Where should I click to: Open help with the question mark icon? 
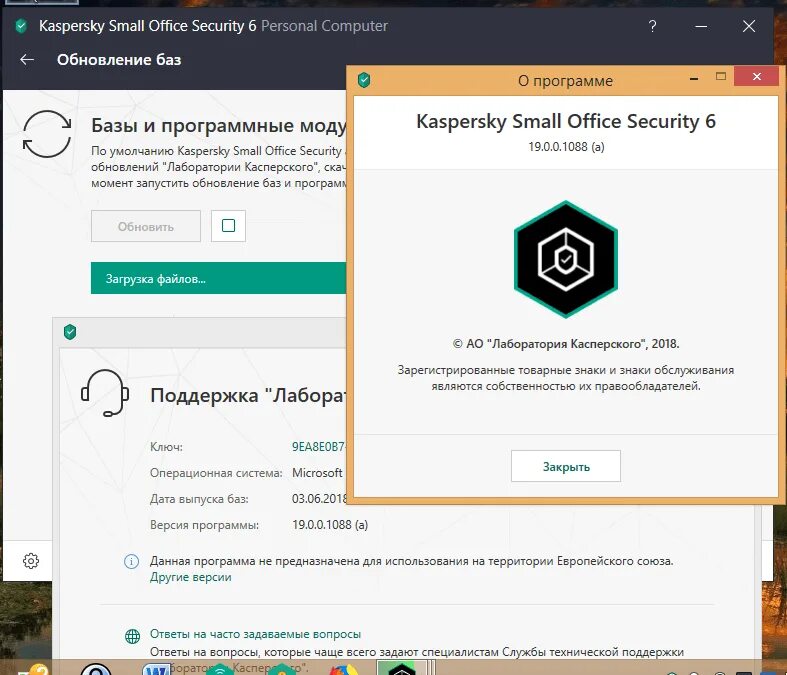(652, 26)
